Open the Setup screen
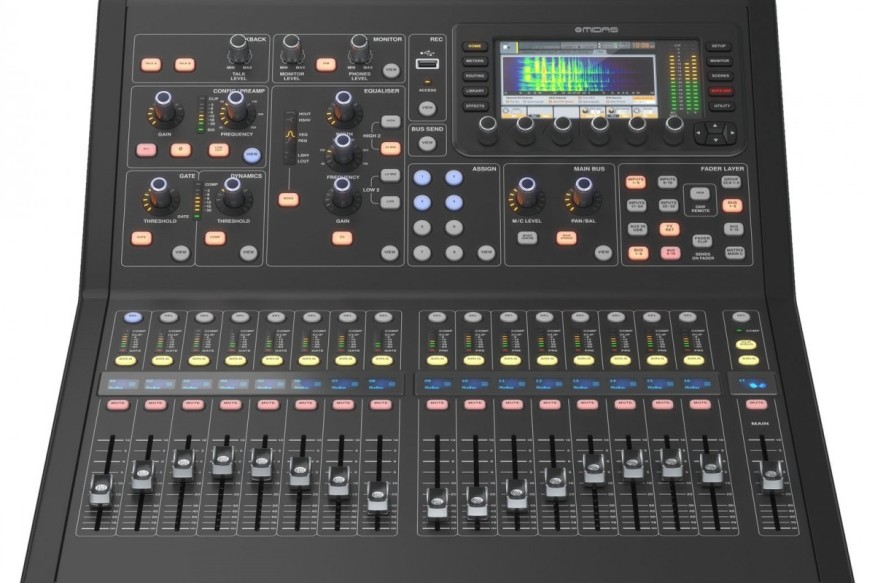The image size is (875, 583). coord(718,46)
